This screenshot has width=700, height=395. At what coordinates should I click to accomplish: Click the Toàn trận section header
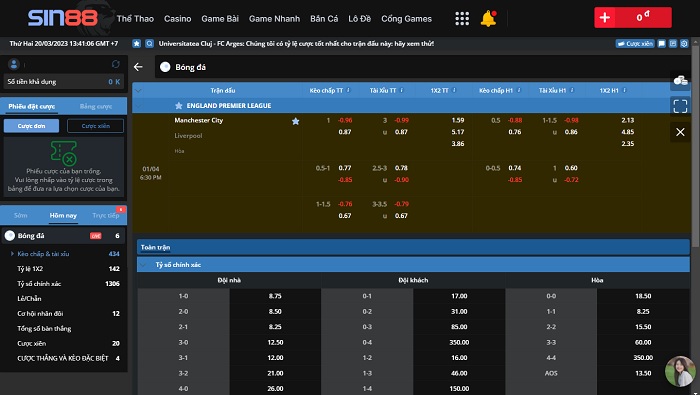[x=413, y=247]
